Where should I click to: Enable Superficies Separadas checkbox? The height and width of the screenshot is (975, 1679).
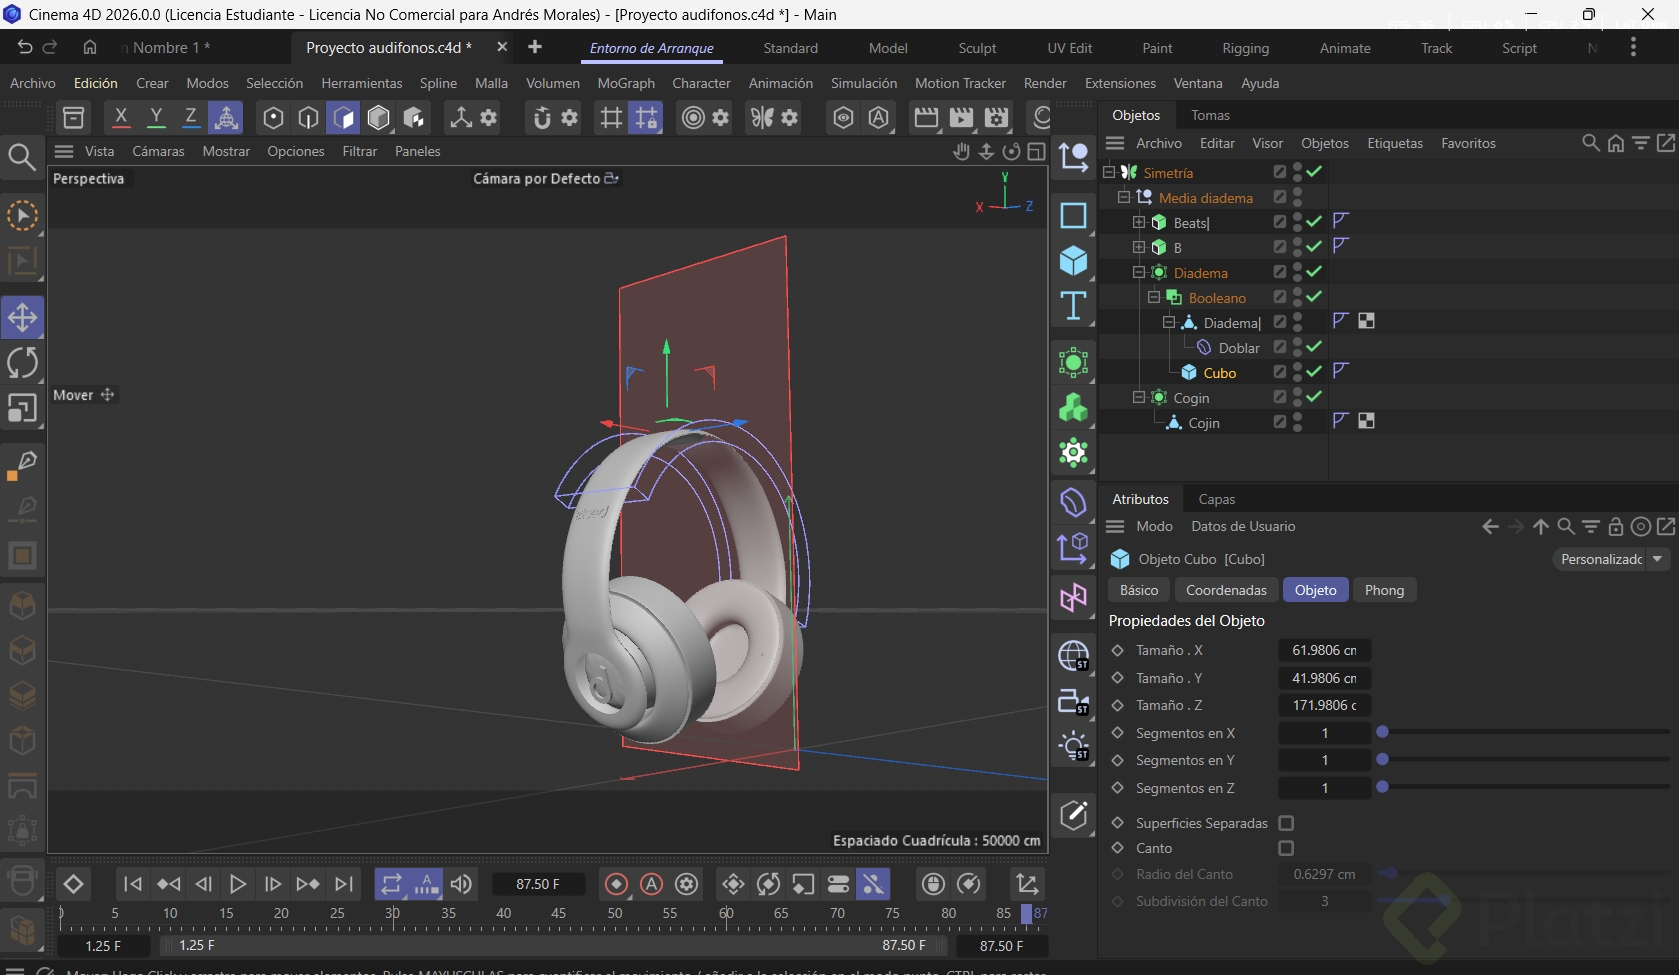point(1286,823)
